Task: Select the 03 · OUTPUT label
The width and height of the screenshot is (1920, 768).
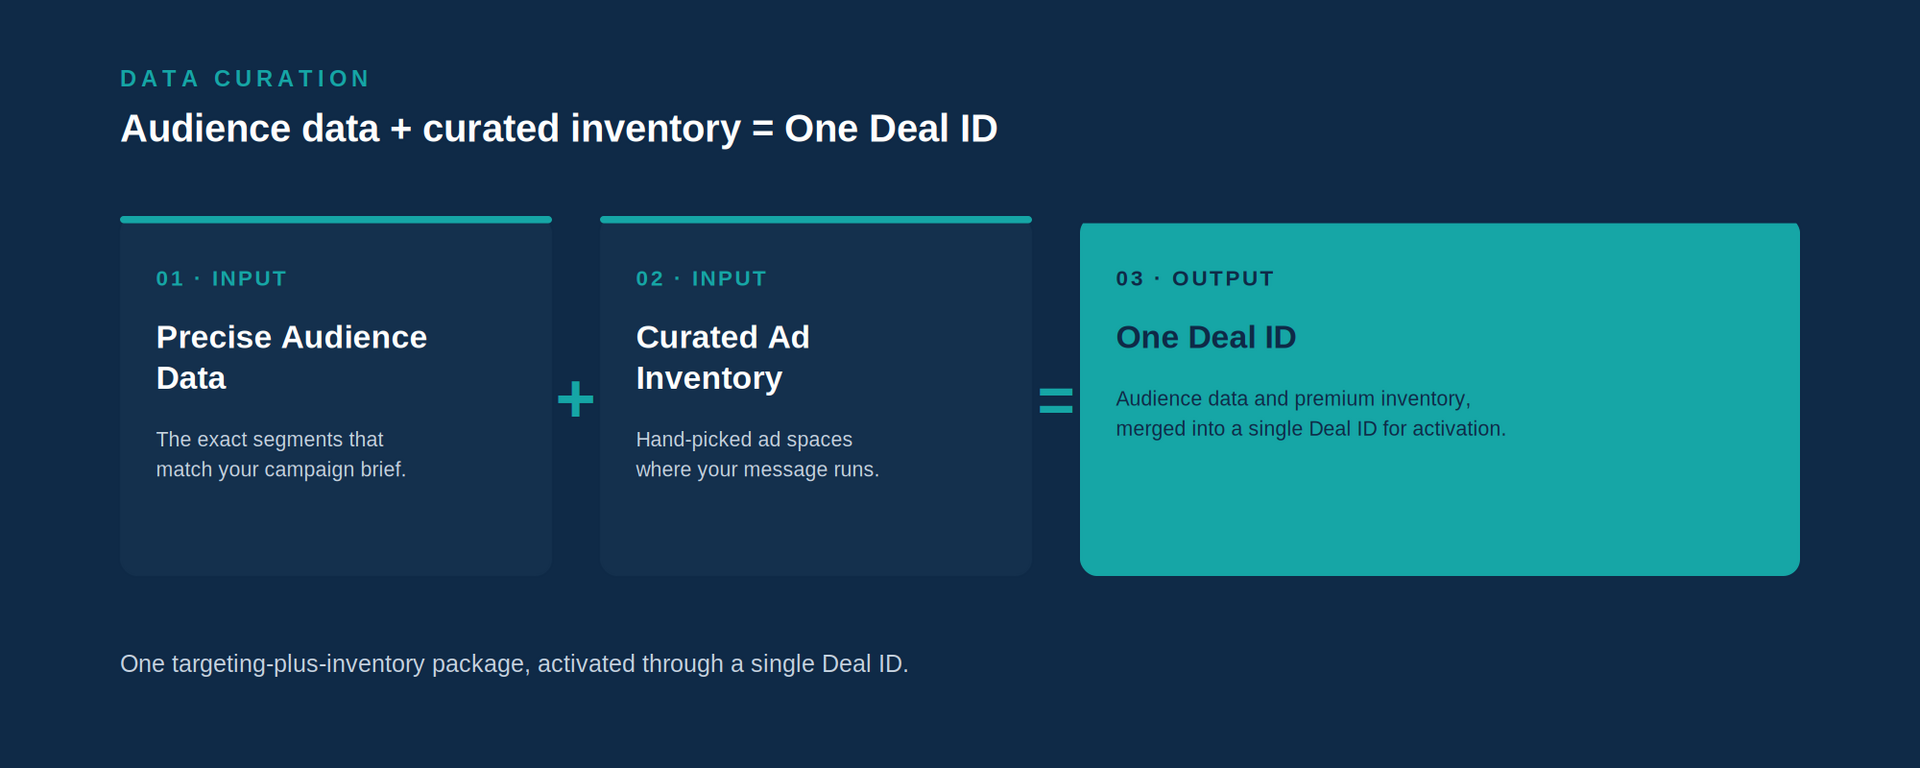Action: 1195,278
